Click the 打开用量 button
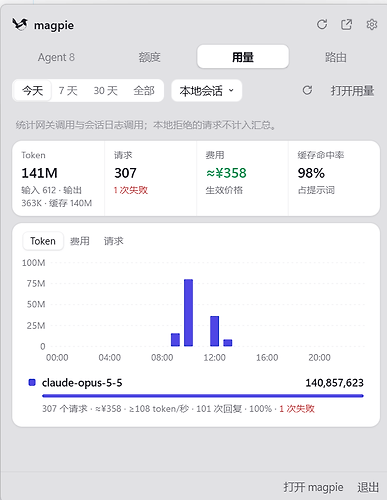387x500 pixels. (353, 91)
